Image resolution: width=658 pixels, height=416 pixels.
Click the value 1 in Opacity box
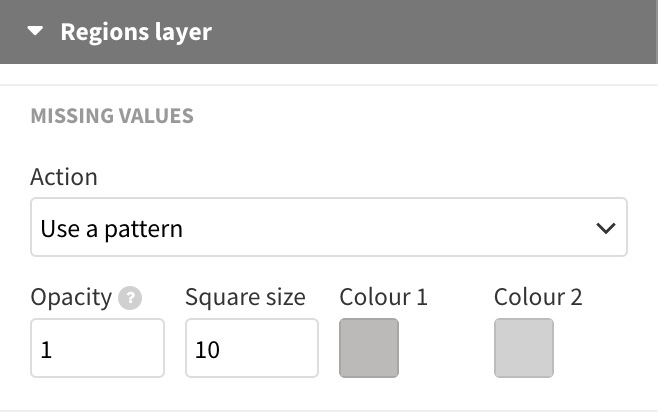(x=46, y=350)
